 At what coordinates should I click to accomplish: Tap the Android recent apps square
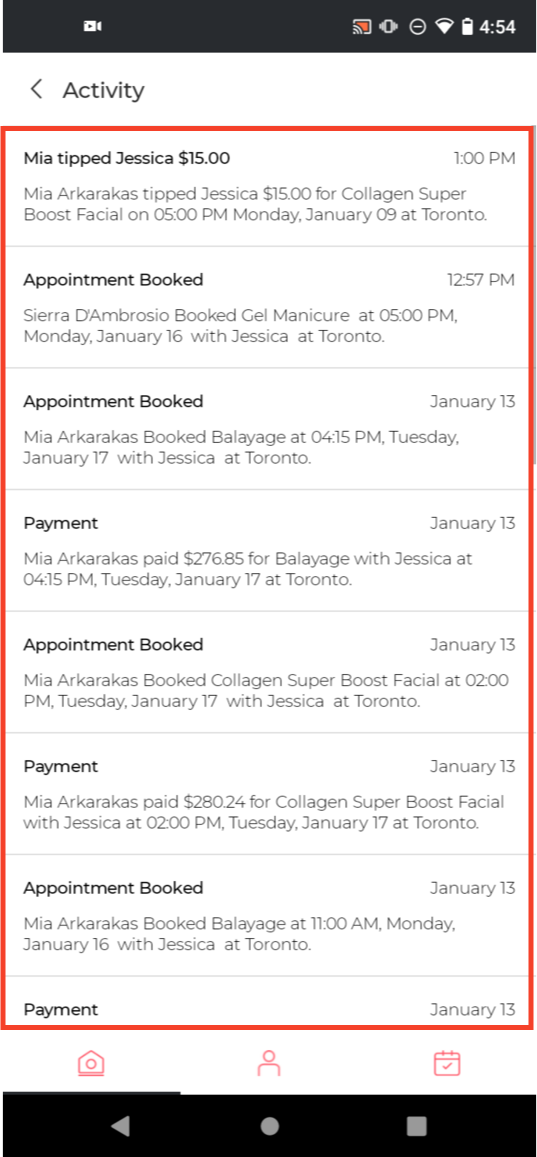pyautogui.click(x=417, y=1125)
